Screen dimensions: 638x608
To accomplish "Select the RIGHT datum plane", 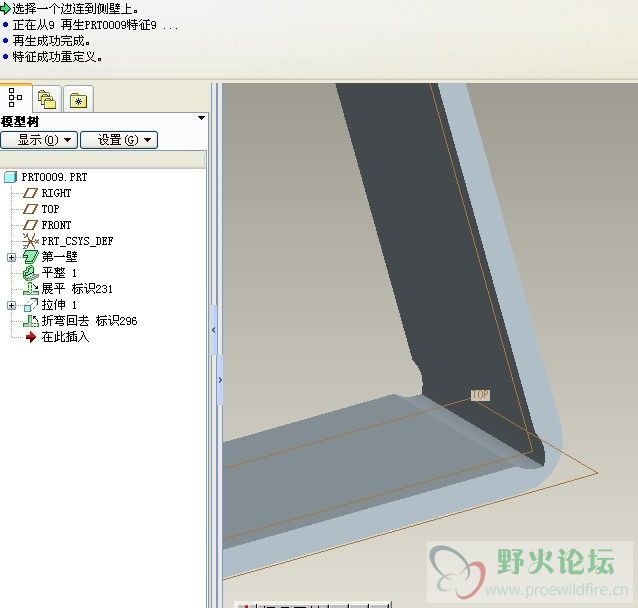I will (x=56, y=193).
